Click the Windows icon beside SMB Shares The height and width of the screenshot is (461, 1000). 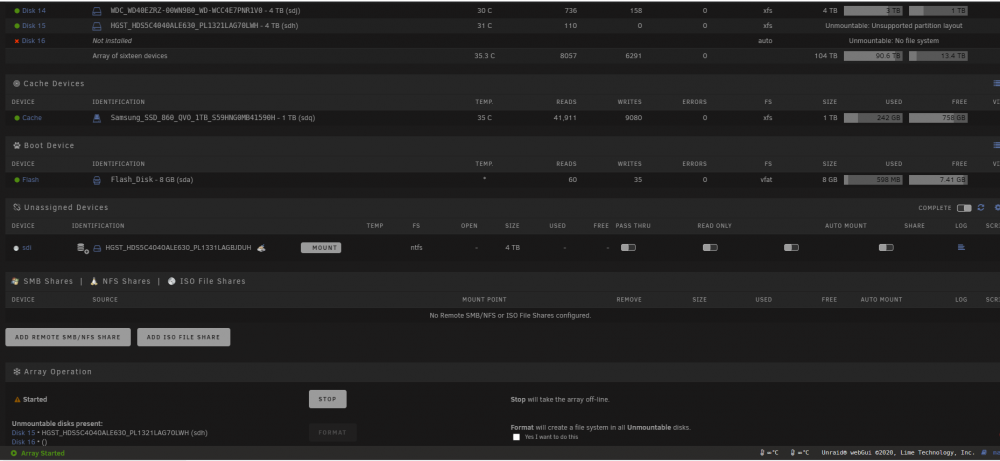pyautogui.click(x=15, y=281)
